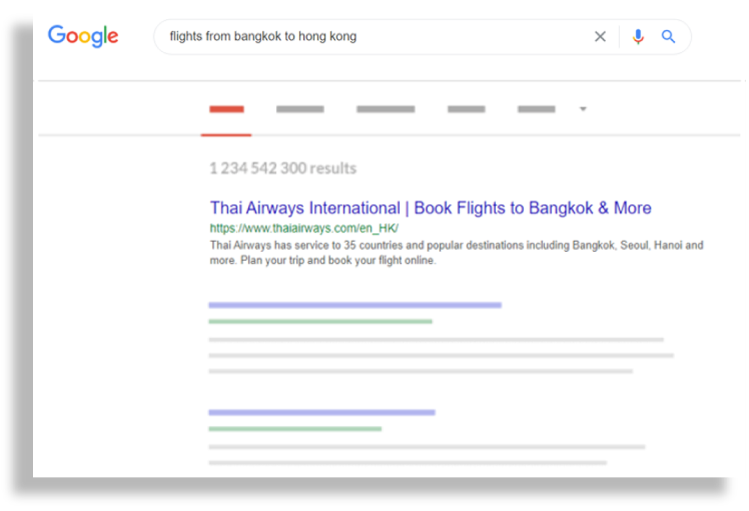Click the second result's green URL bar
The width and height of the screenshot is (749, 511).
pyautogui.click(x=320, y=321)
